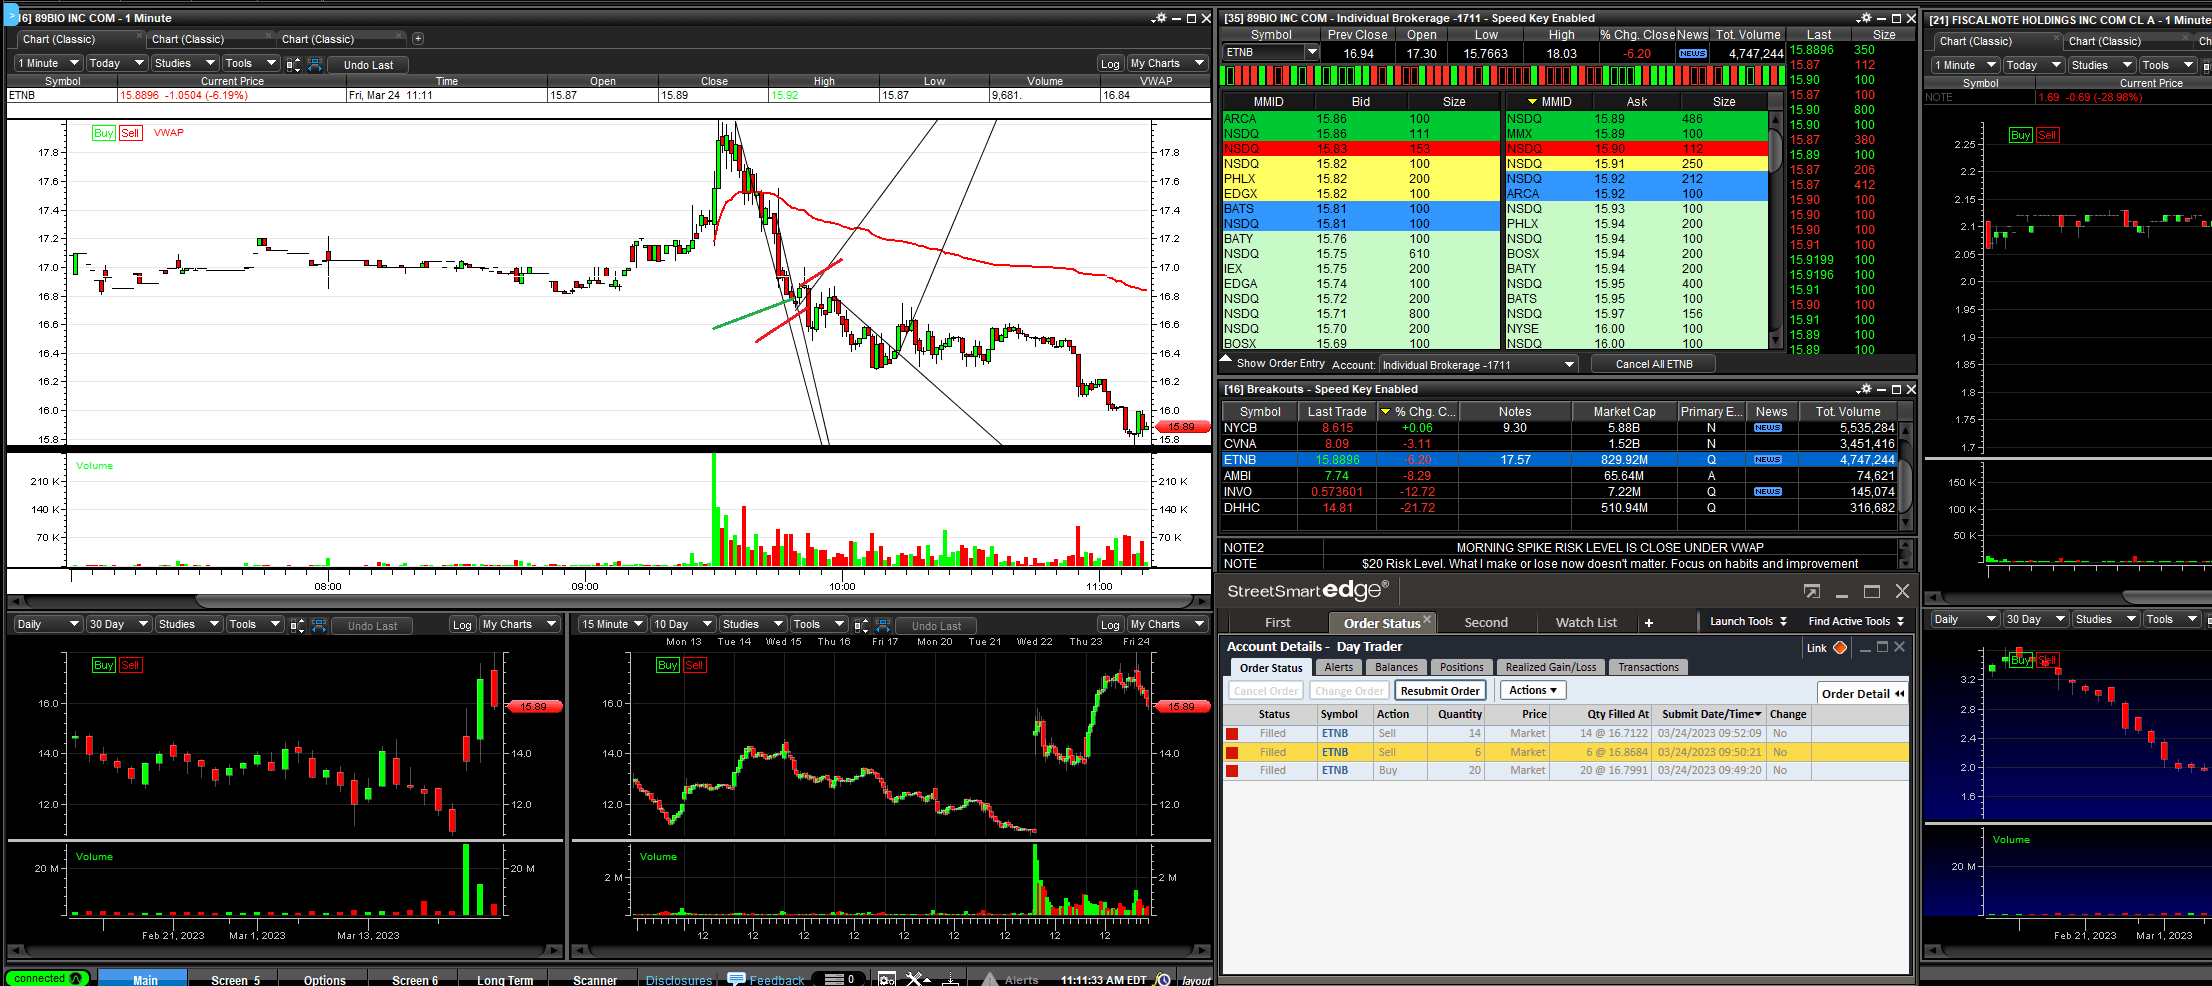This screenshot has height=986, width=2212.
Task: Click the StreetSmart Edge pop-out window icon
Action: pos(1812,591)
